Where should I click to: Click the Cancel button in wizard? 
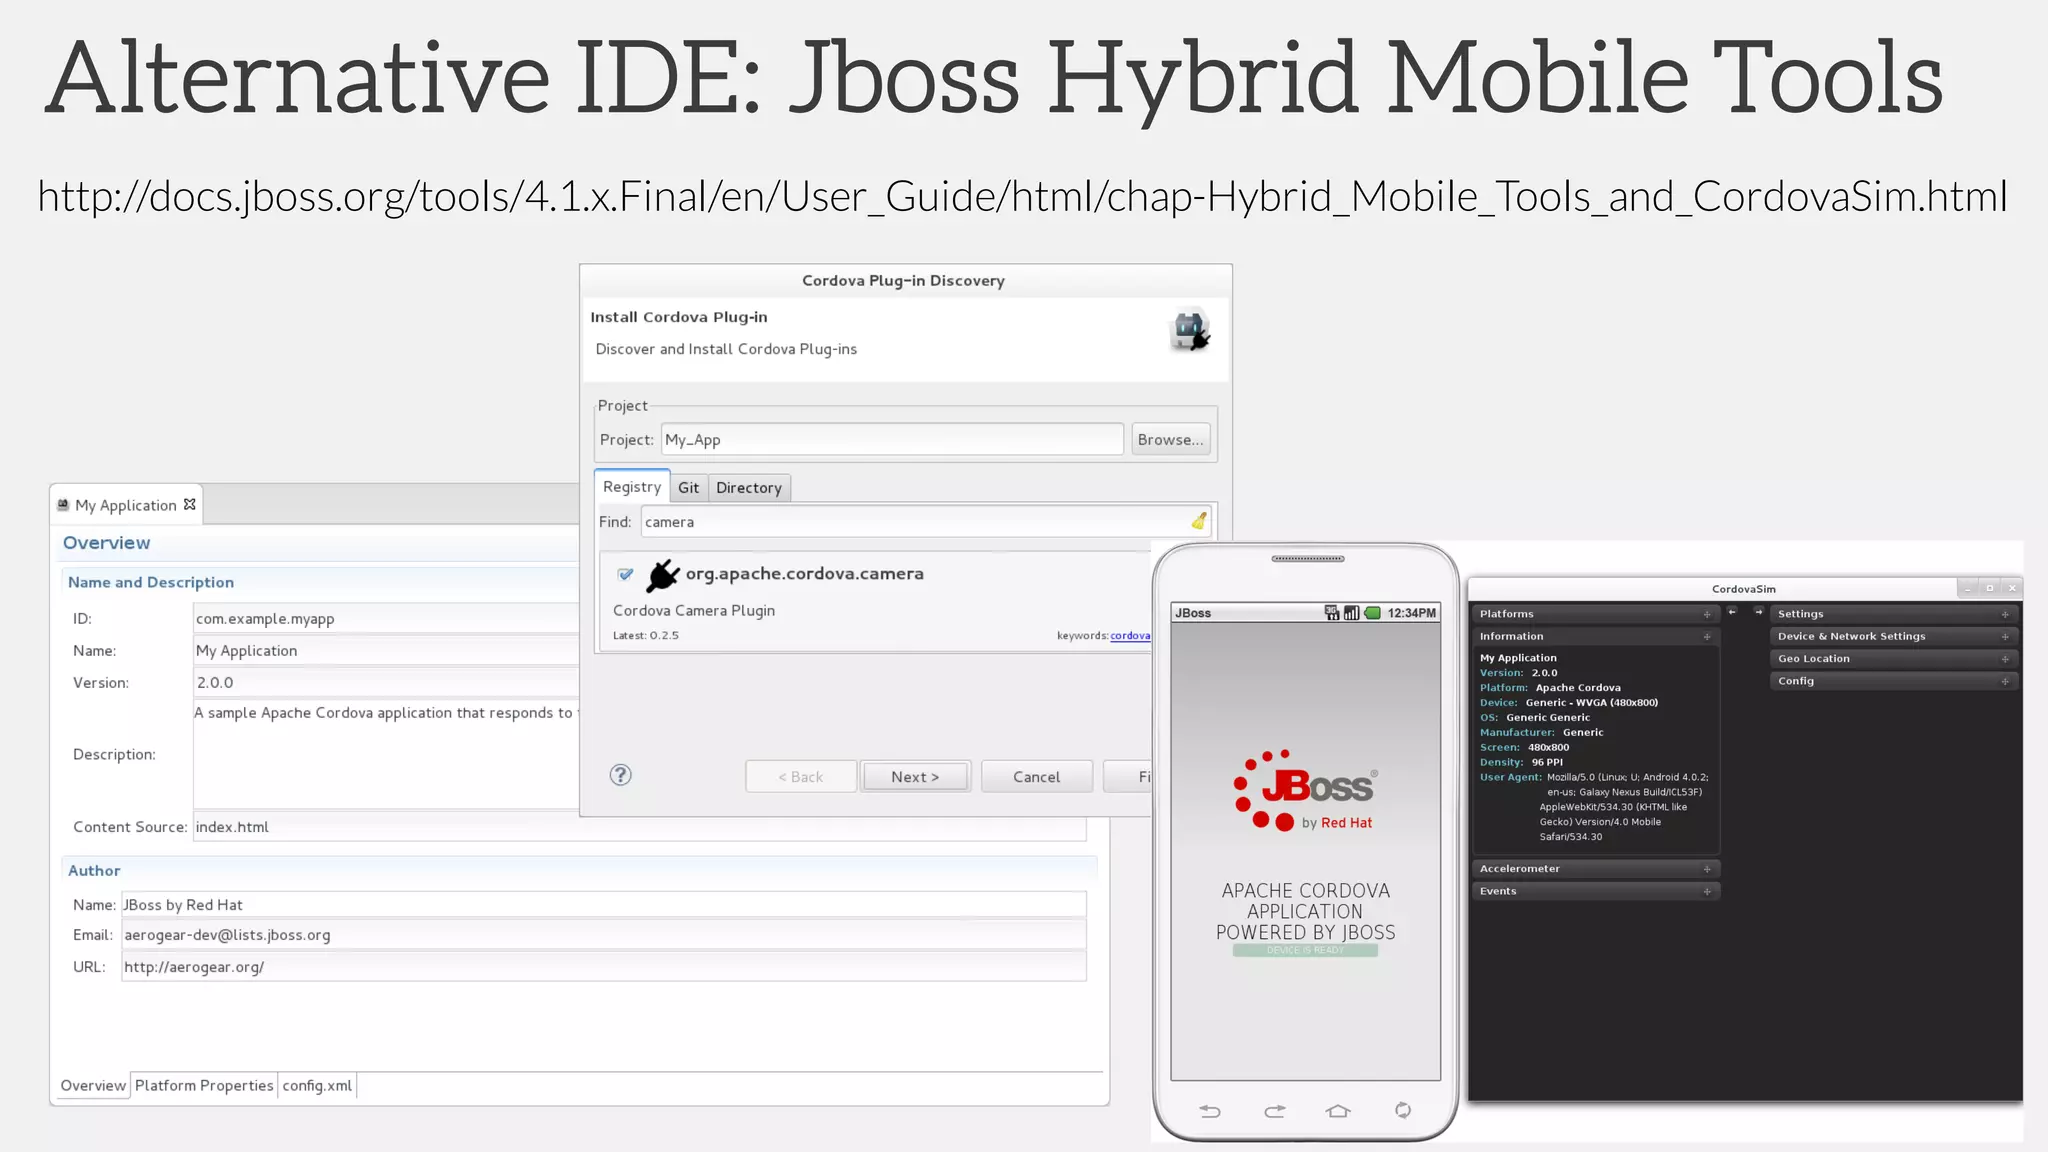(1036, 777)
